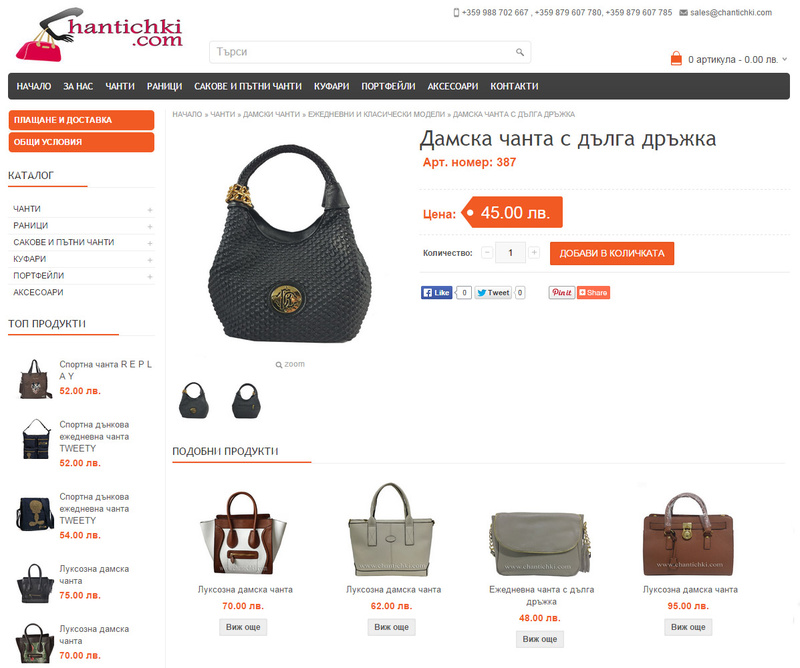Click the Facebook Like button
This screenshot has height=668, width=800.
tap(437, 292)
